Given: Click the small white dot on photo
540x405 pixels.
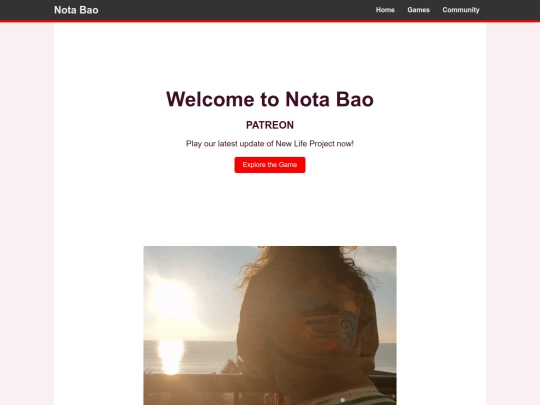Looking at the screenshot, I should (x=343, y=400).
